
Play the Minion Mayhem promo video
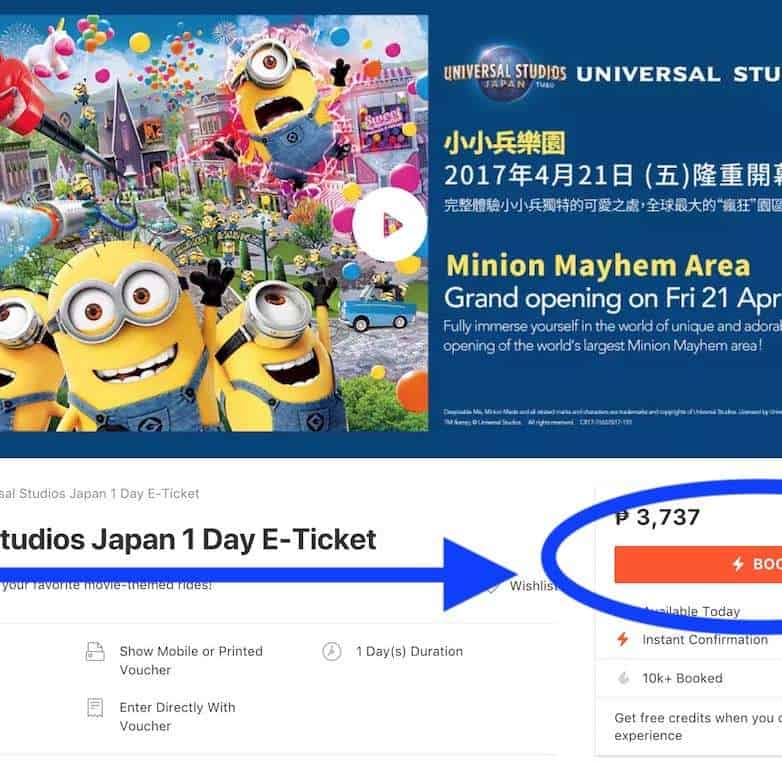click(x=390, y=225)
